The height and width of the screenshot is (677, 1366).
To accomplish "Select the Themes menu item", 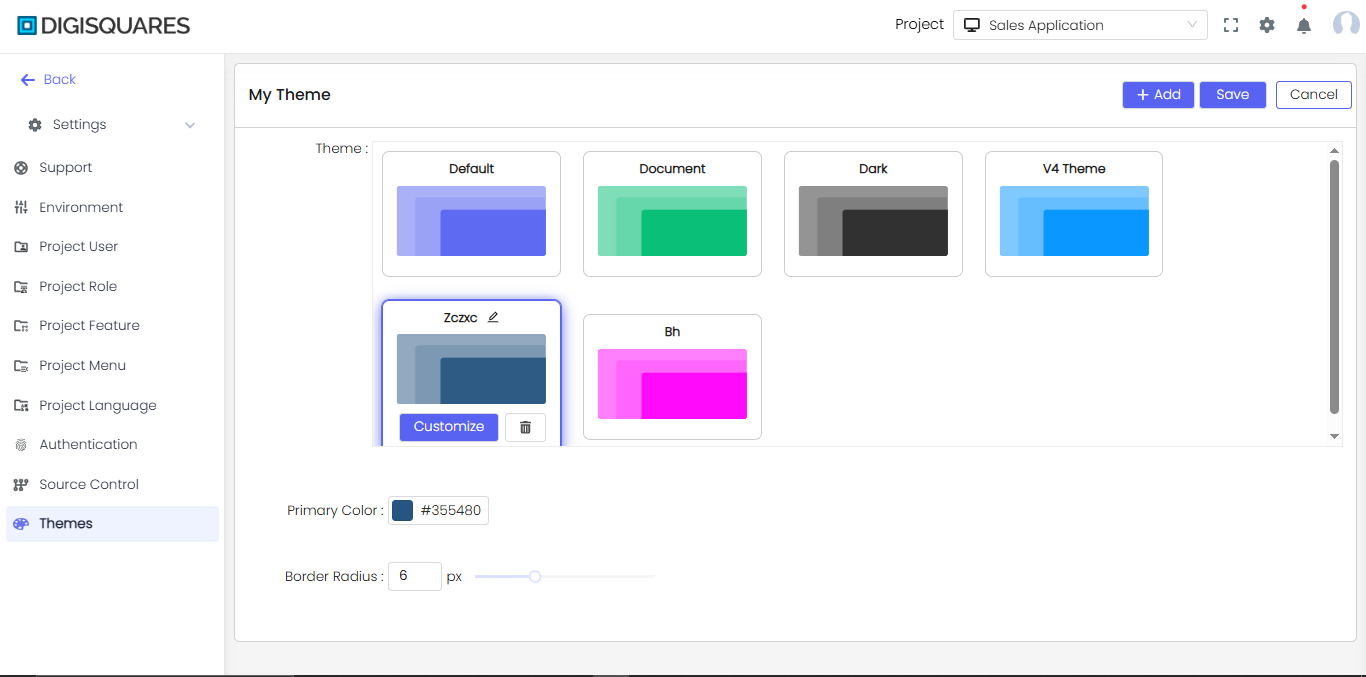I will pyautogui.click(x=112, y=524).
